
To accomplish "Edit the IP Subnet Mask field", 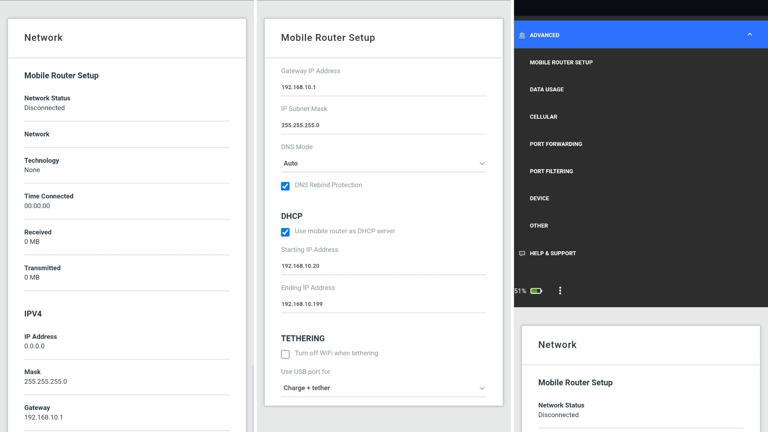I will [384, 125].
